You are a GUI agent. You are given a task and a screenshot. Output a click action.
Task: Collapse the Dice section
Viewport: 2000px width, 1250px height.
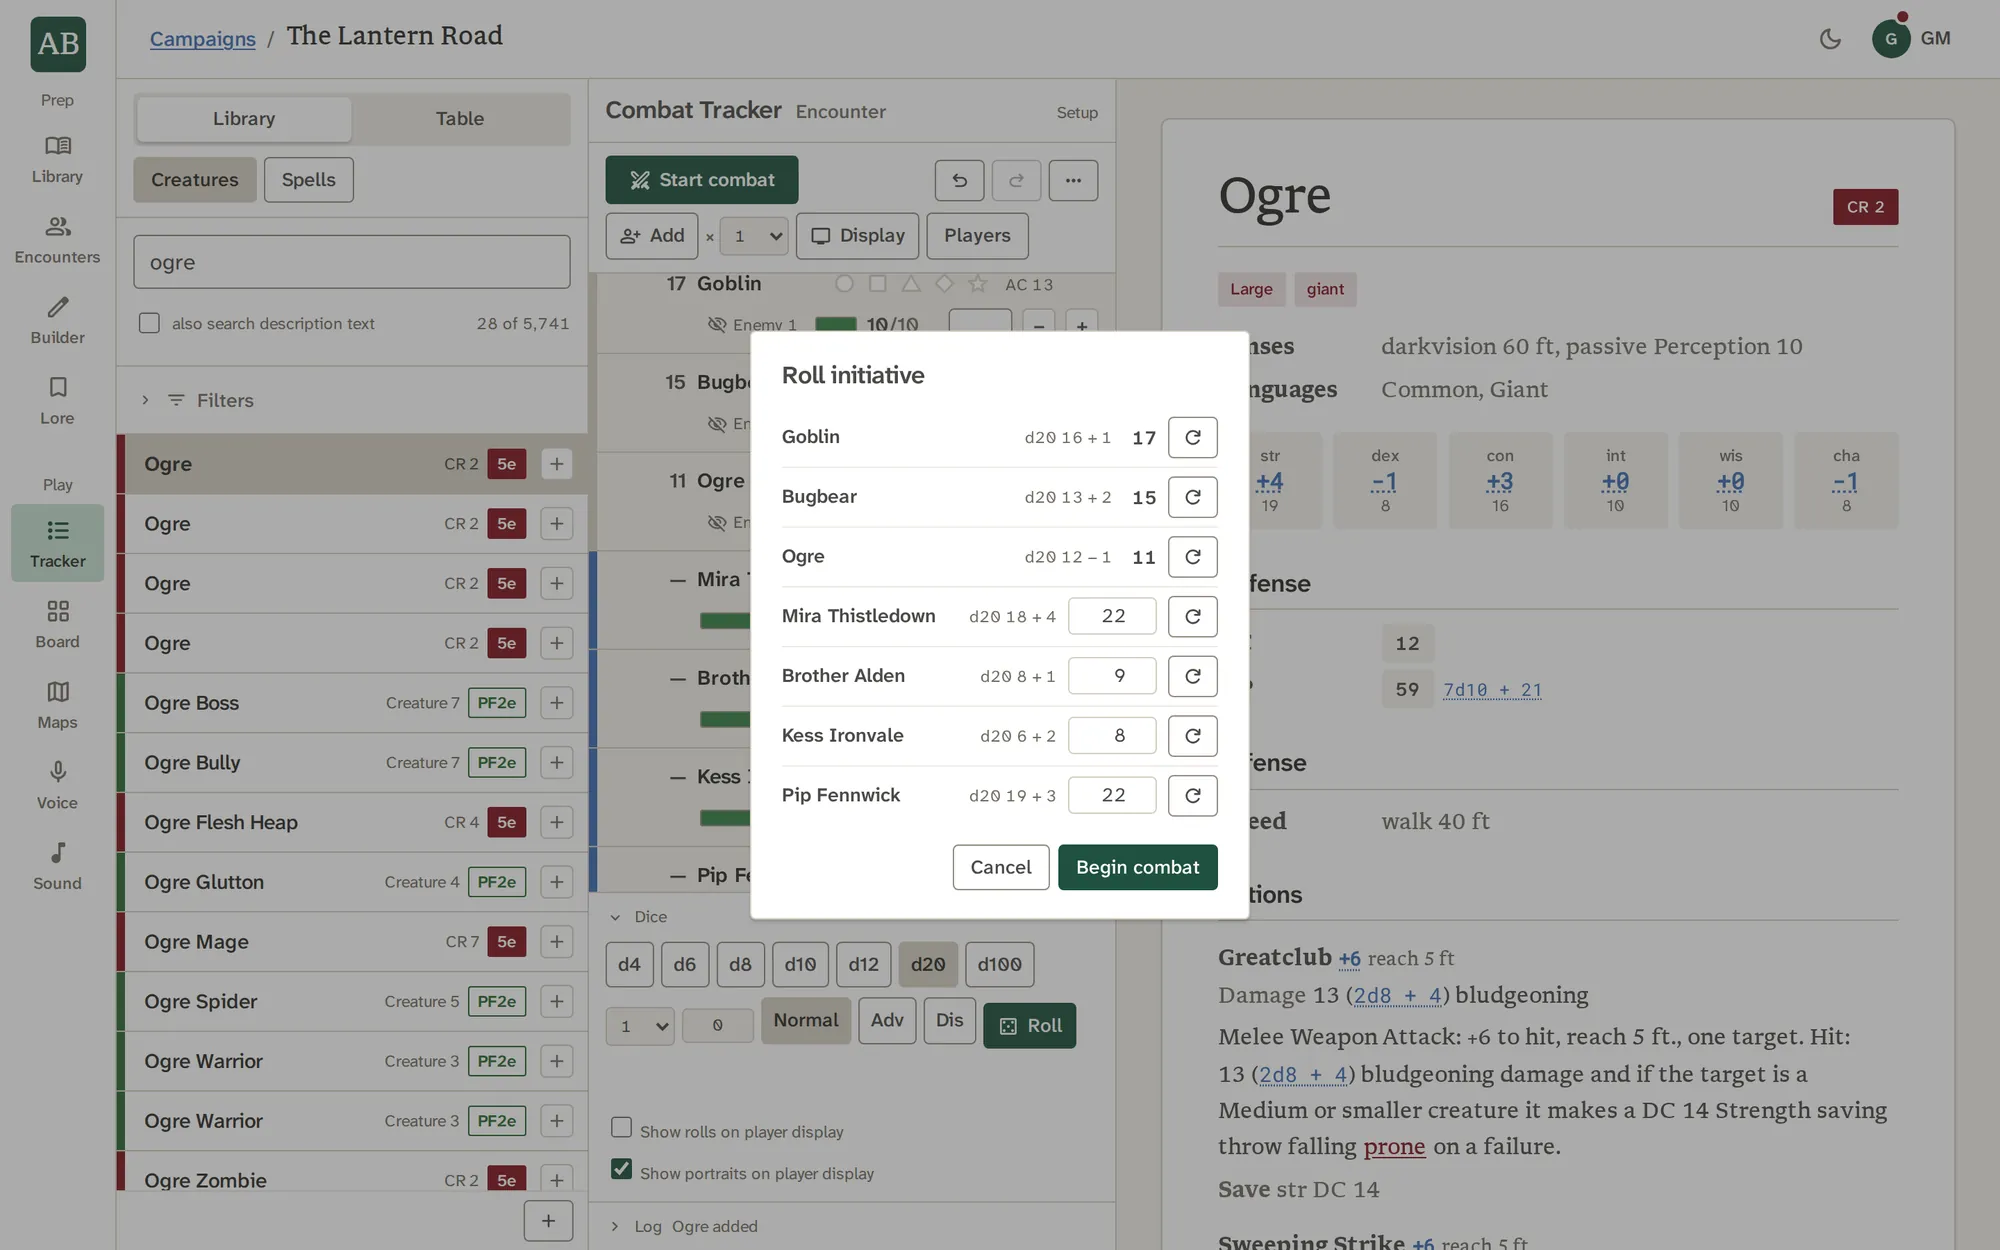pyautogui.click(x=640, y=916)
